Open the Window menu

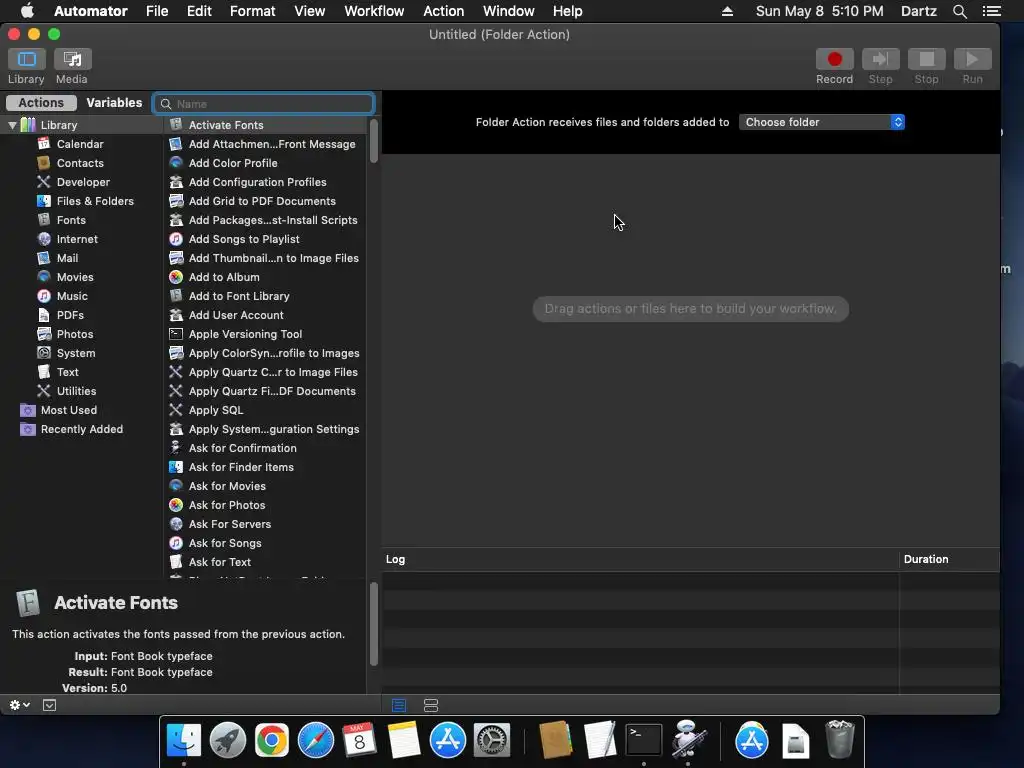pyautogui.click(x=509, y=11)
